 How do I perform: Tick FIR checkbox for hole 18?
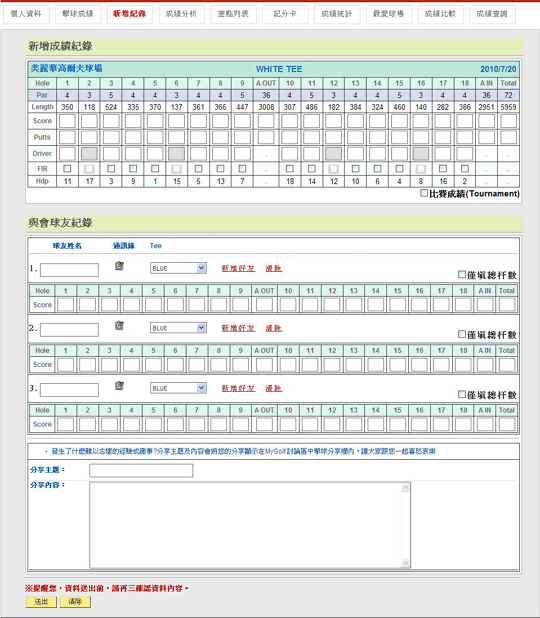(x=465, y=169)
